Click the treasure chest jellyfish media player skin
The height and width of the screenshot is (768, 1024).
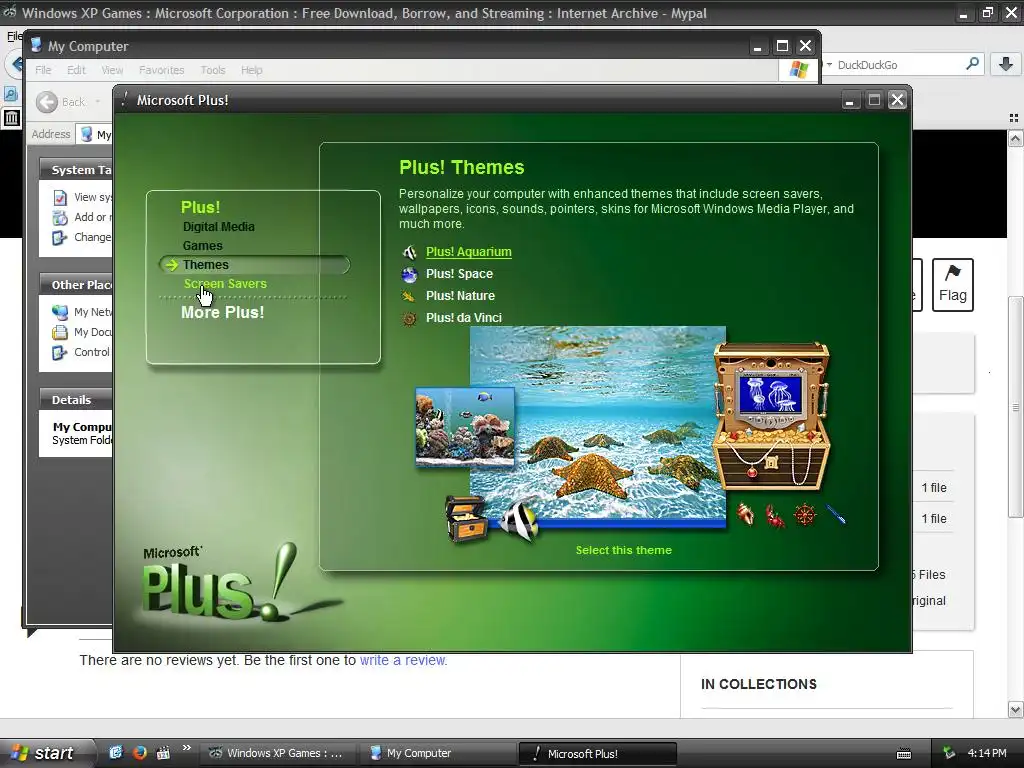[771, 416]
